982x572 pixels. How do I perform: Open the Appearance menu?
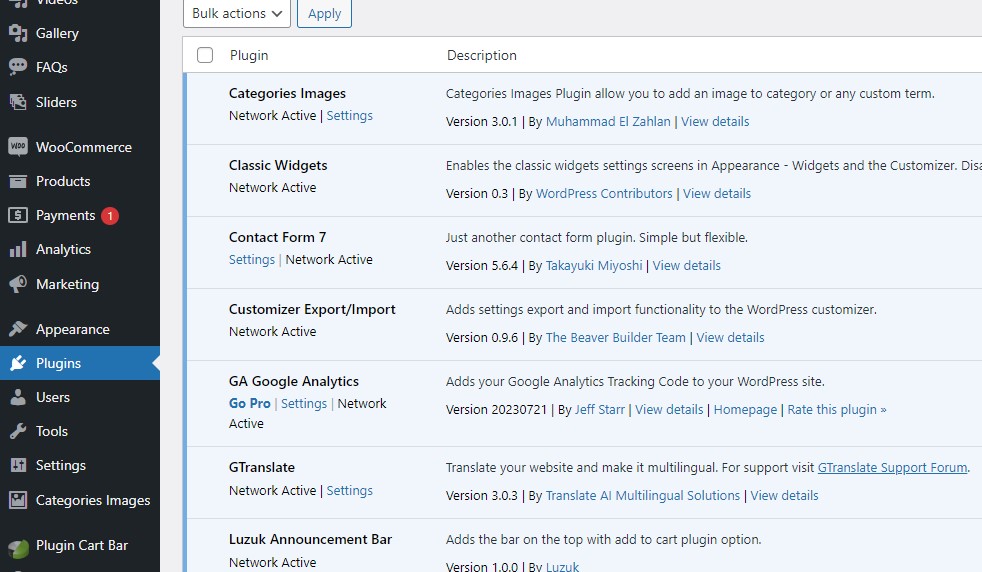coord(73,329)
